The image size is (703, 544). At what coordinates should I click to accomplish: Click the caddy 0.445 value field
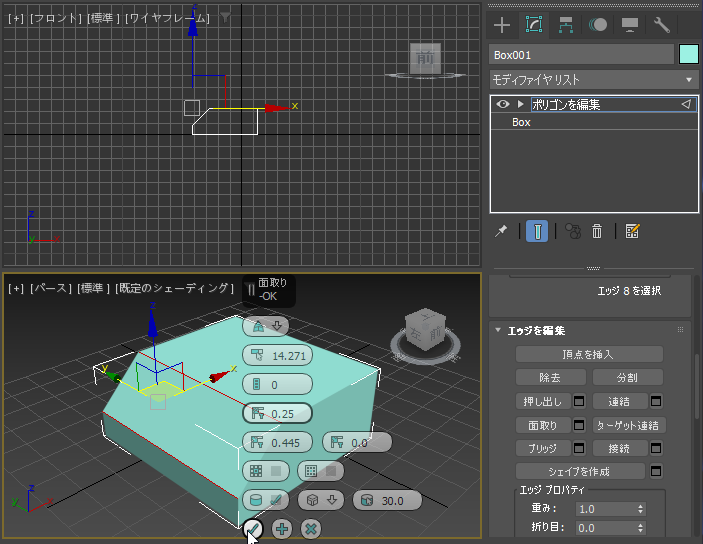277,443
